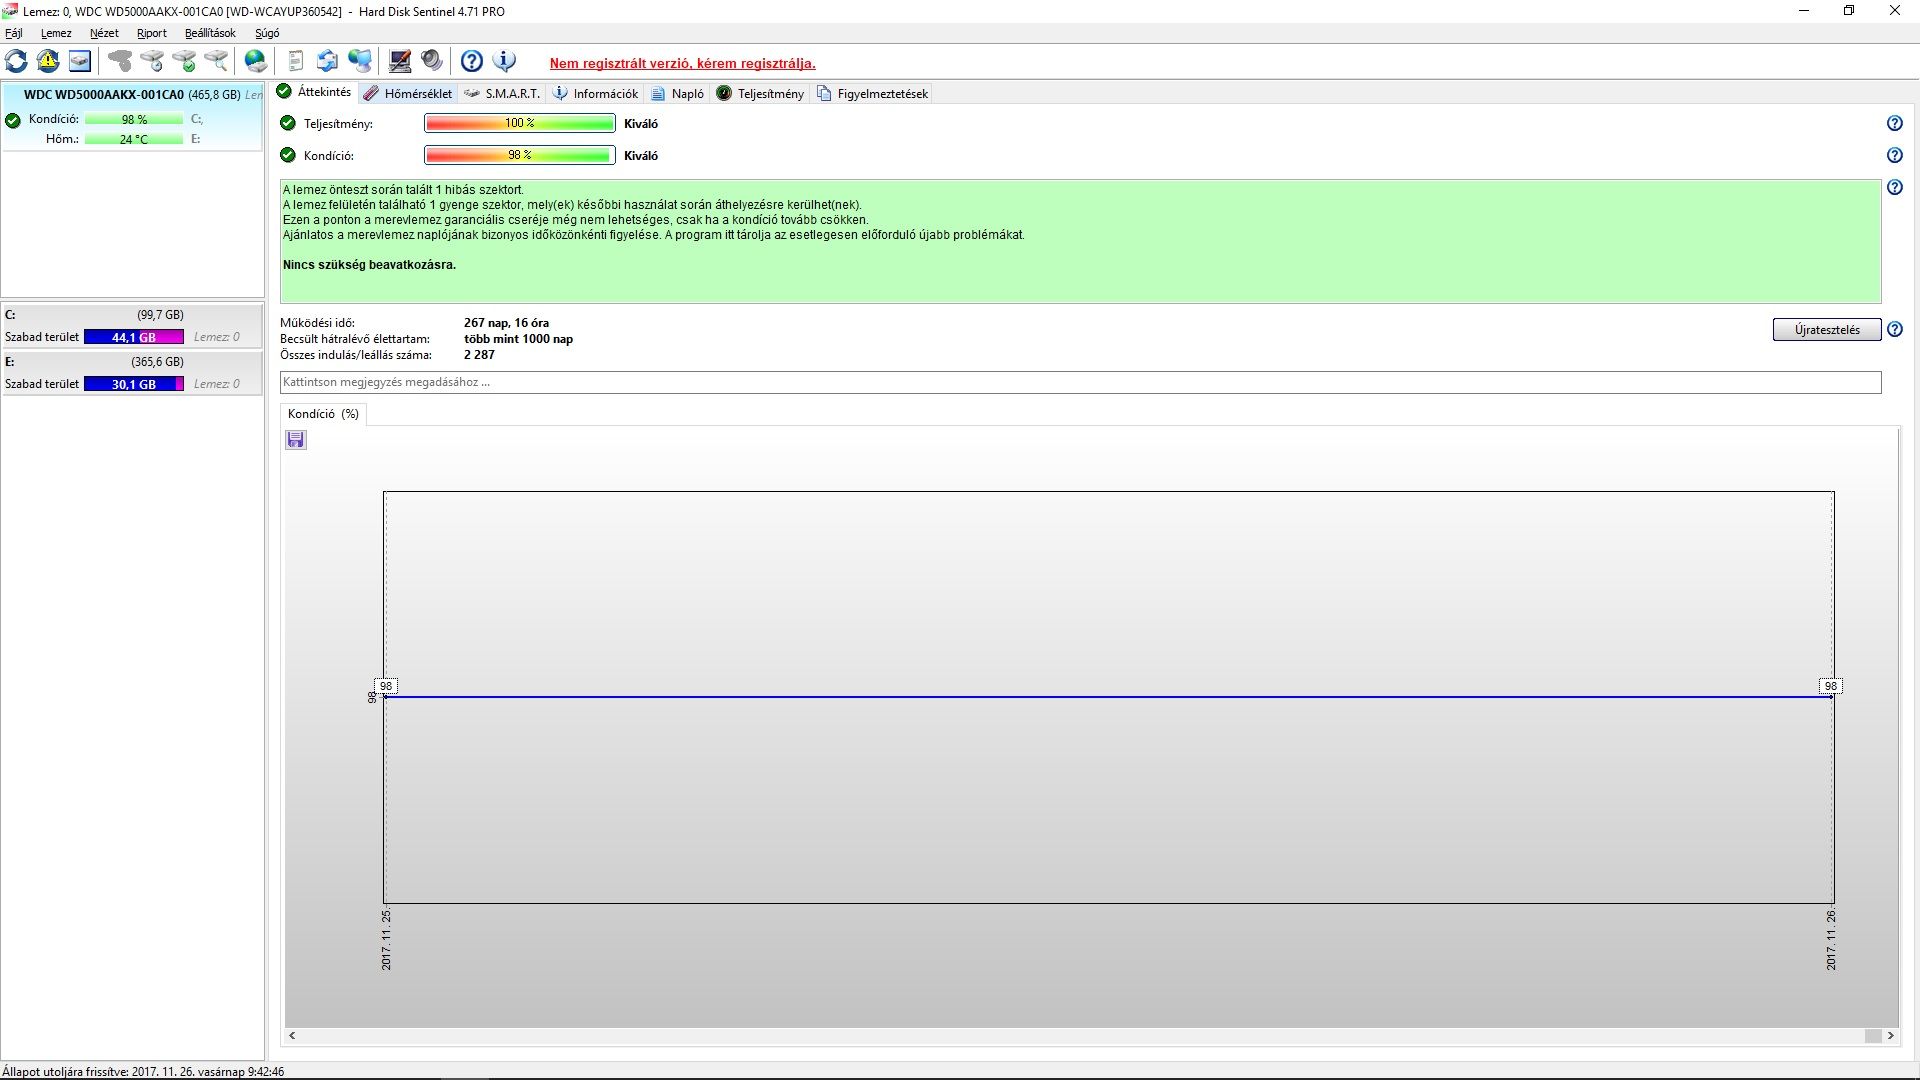Click the grey disk cable toolbar icon
The width and height of the screenshot is (1920, 1080).
tap(120, 61)
